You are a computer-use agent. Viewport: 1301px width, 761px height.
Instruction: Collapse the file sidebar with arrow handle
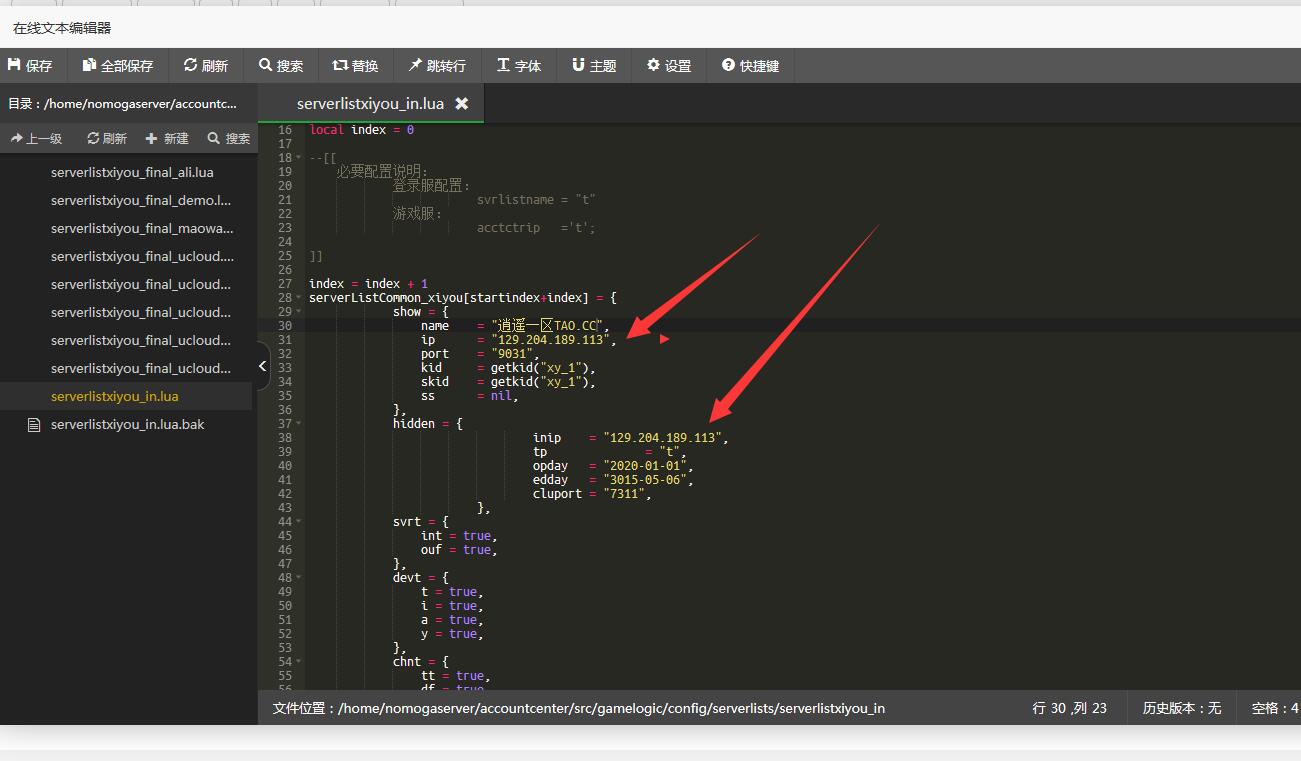(263, 367)
